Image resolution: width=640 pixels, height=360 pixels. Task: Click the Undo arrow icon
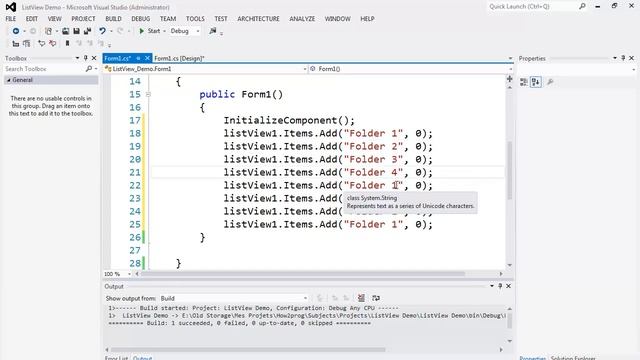point(102,31)
